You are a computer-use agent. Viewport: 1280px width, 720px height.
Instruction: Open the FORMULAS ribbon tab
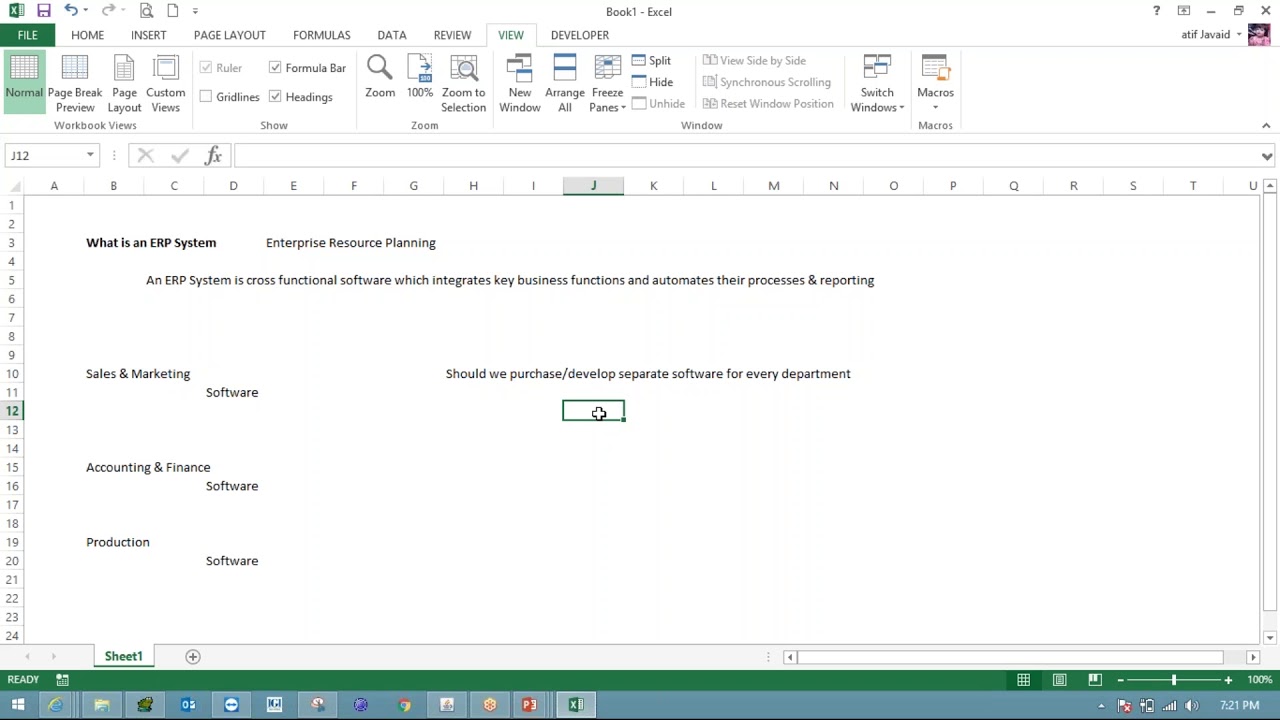click(x=322, y=35)
